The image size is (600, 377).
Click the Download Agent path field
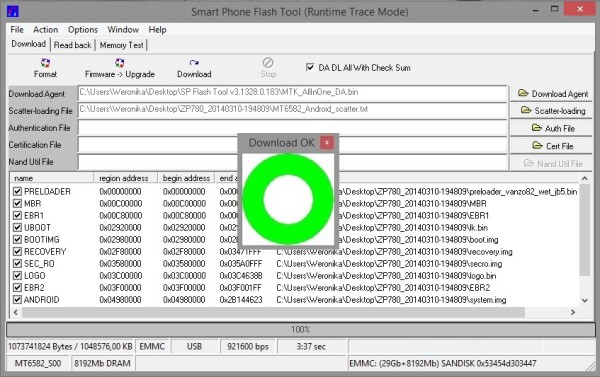click(292, 93)
